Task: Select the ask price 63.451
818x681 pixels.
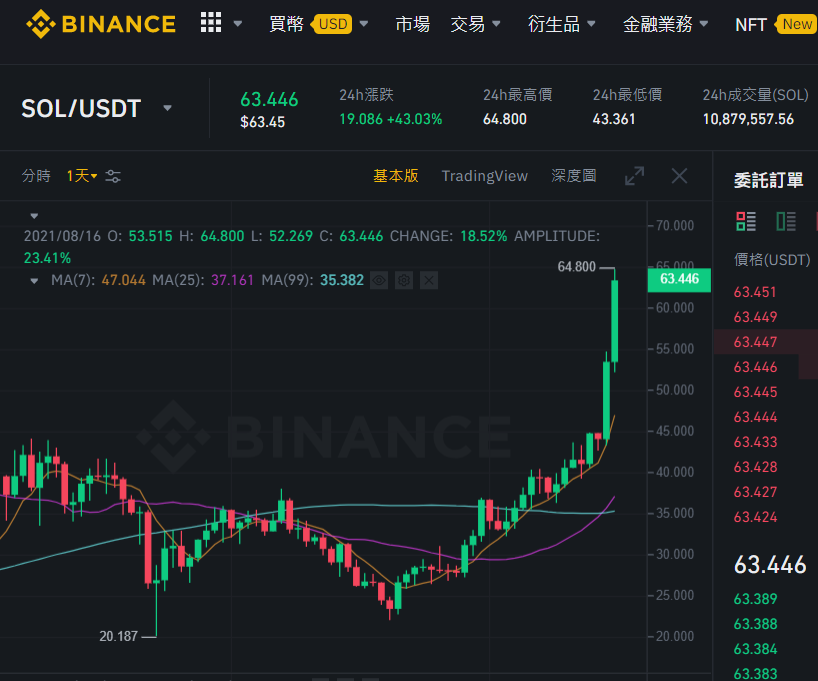Action: tap(755, 292)
